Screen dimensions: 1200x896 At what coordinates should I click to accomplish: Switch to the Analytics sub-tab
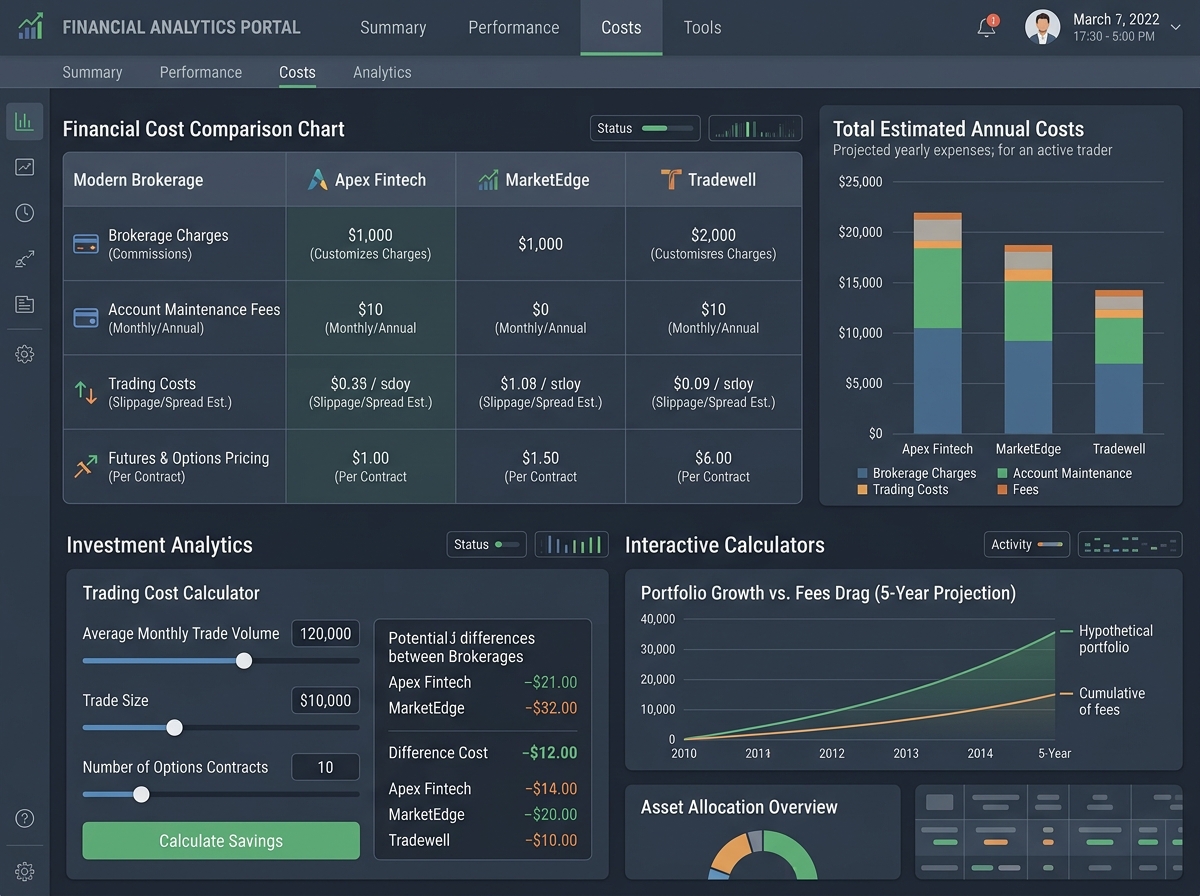382,72
